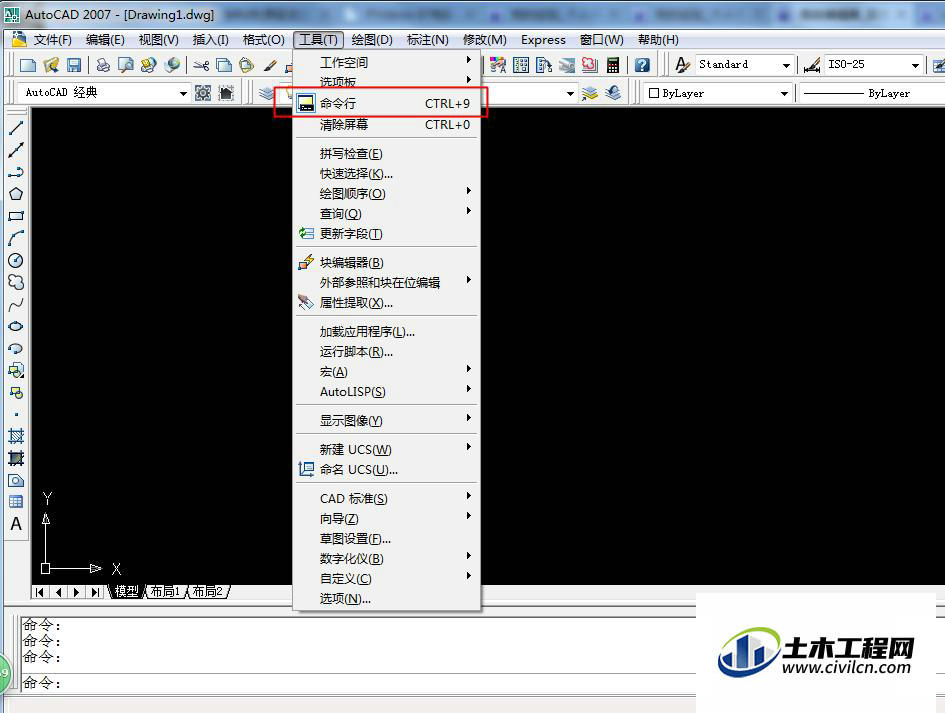
Task: Select the Hatch tool
Action: (x=16, y=436)
